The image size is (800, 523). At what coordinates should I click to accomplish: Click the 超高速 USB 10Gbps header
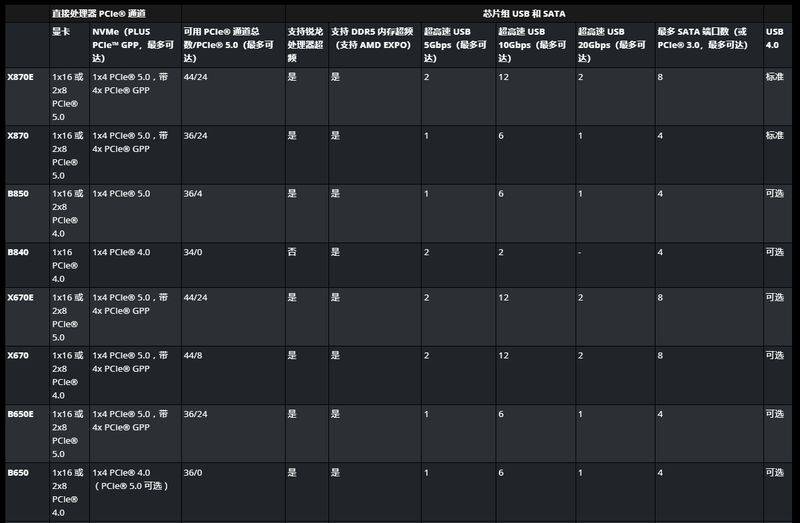(532, 45)
